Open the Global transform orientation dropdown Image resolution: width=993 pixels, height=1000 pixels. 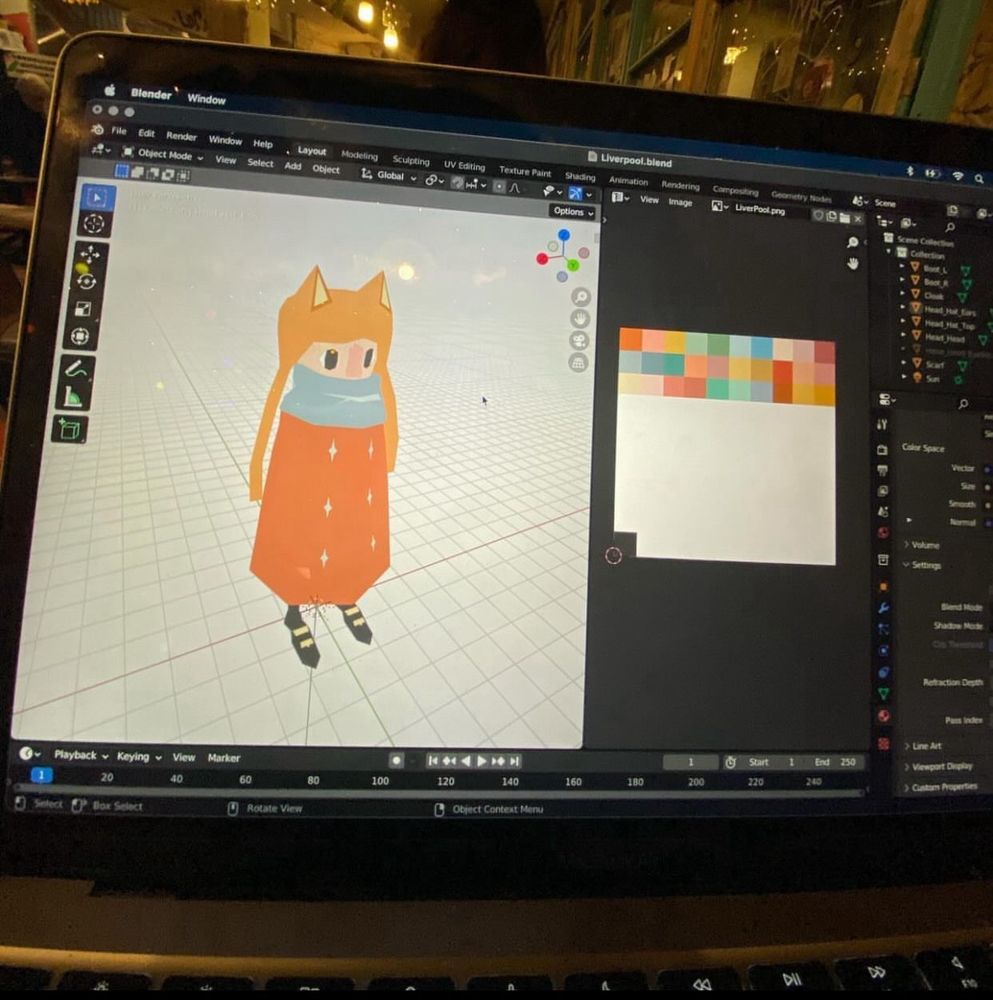tap(388, 175)
